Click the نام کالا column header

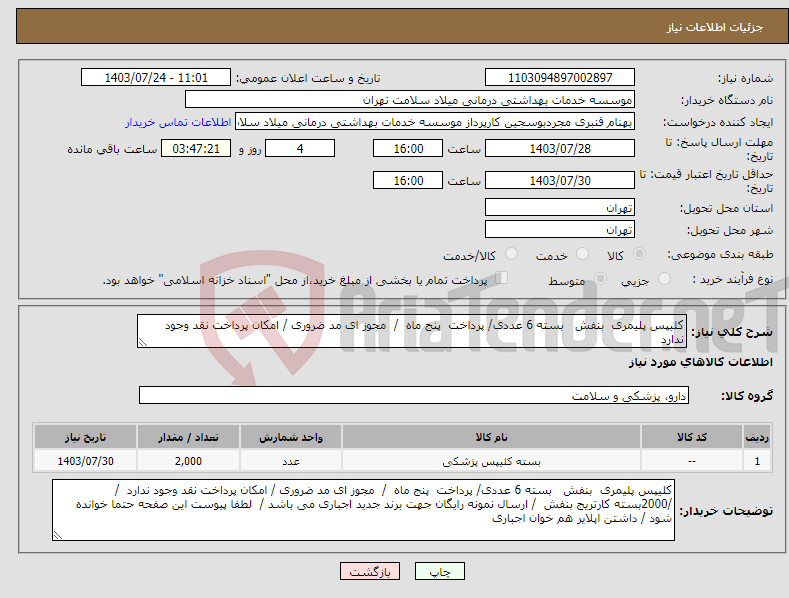click(491, 437)
